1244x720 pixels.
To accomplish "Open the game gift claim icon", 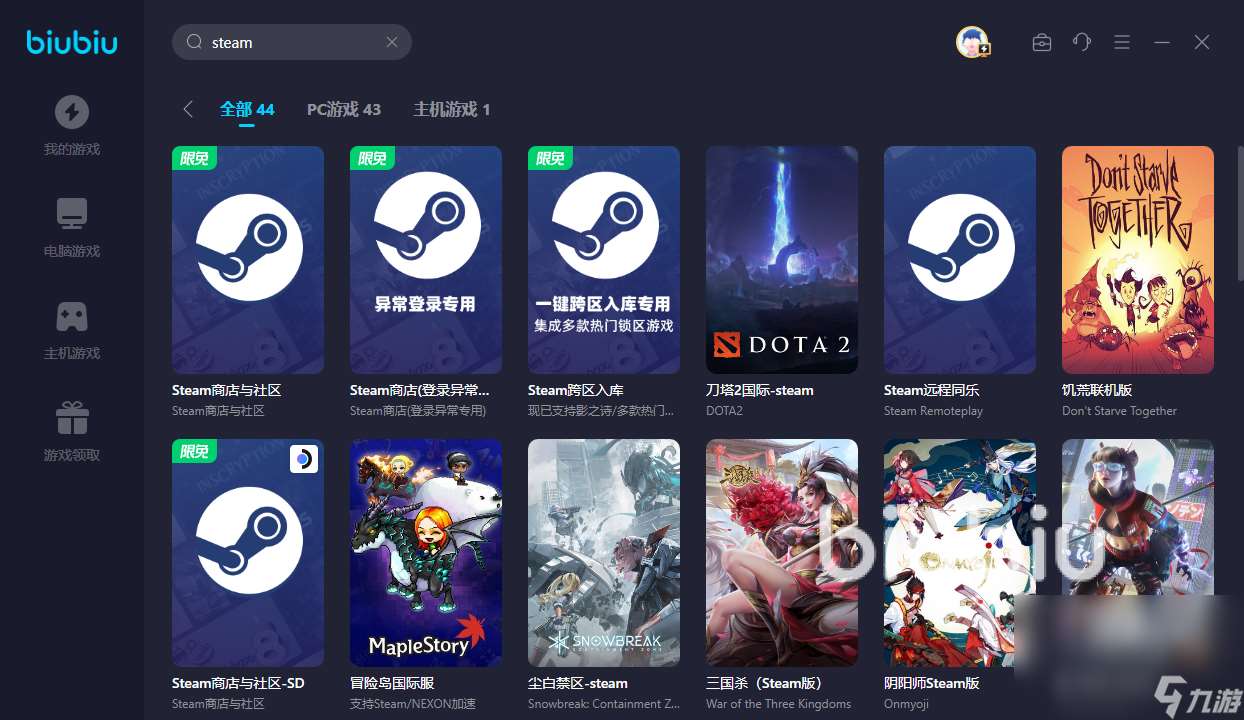I will tap(71, 419).
